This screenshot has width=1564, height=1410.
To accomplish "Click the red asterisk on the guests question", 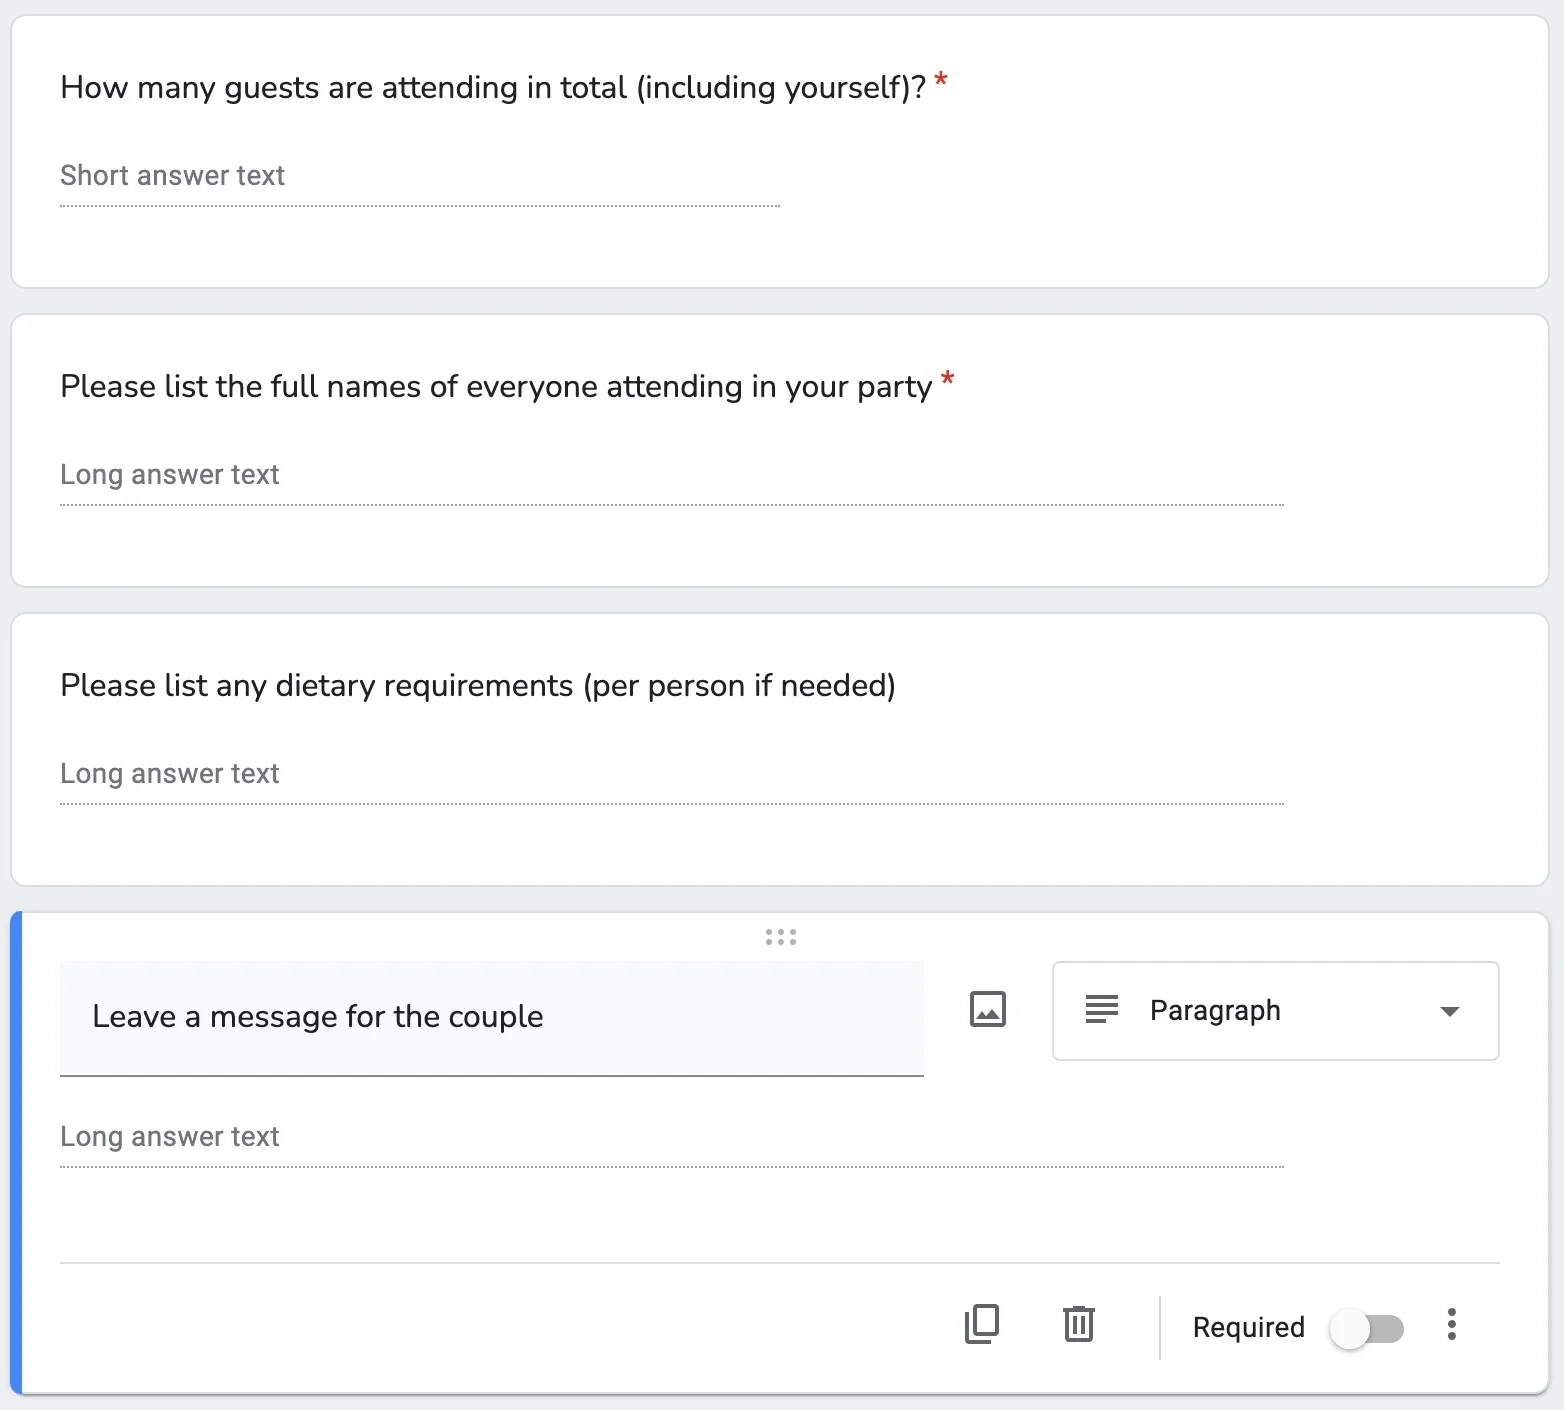I will [939, 80].
